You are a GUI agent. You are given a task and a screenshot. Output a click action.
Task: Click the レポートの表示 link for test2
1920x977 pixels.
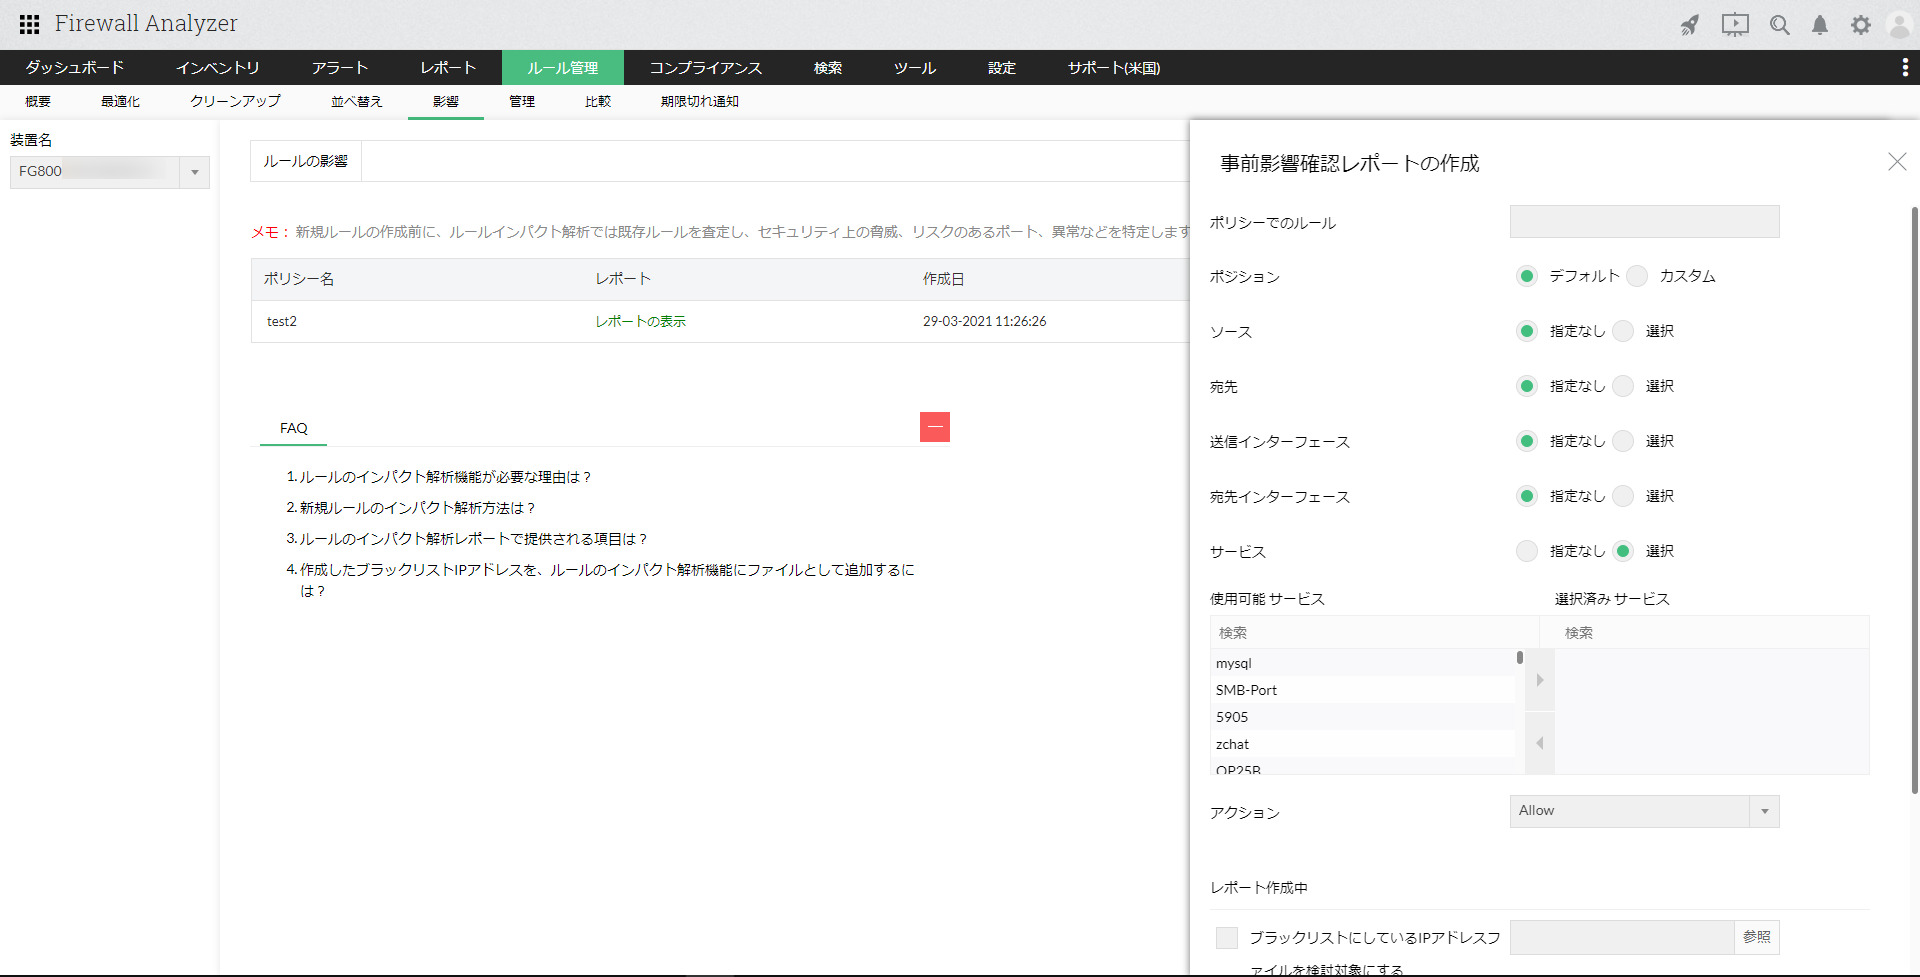(640, 321)
